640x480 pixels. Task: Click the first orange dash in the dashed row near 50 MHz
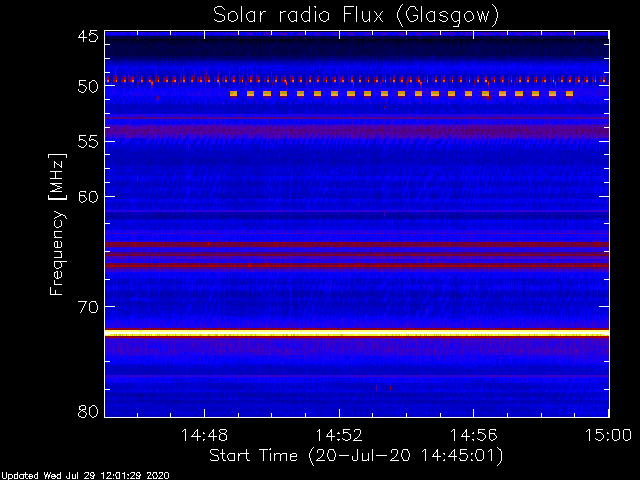click(233, 94)
